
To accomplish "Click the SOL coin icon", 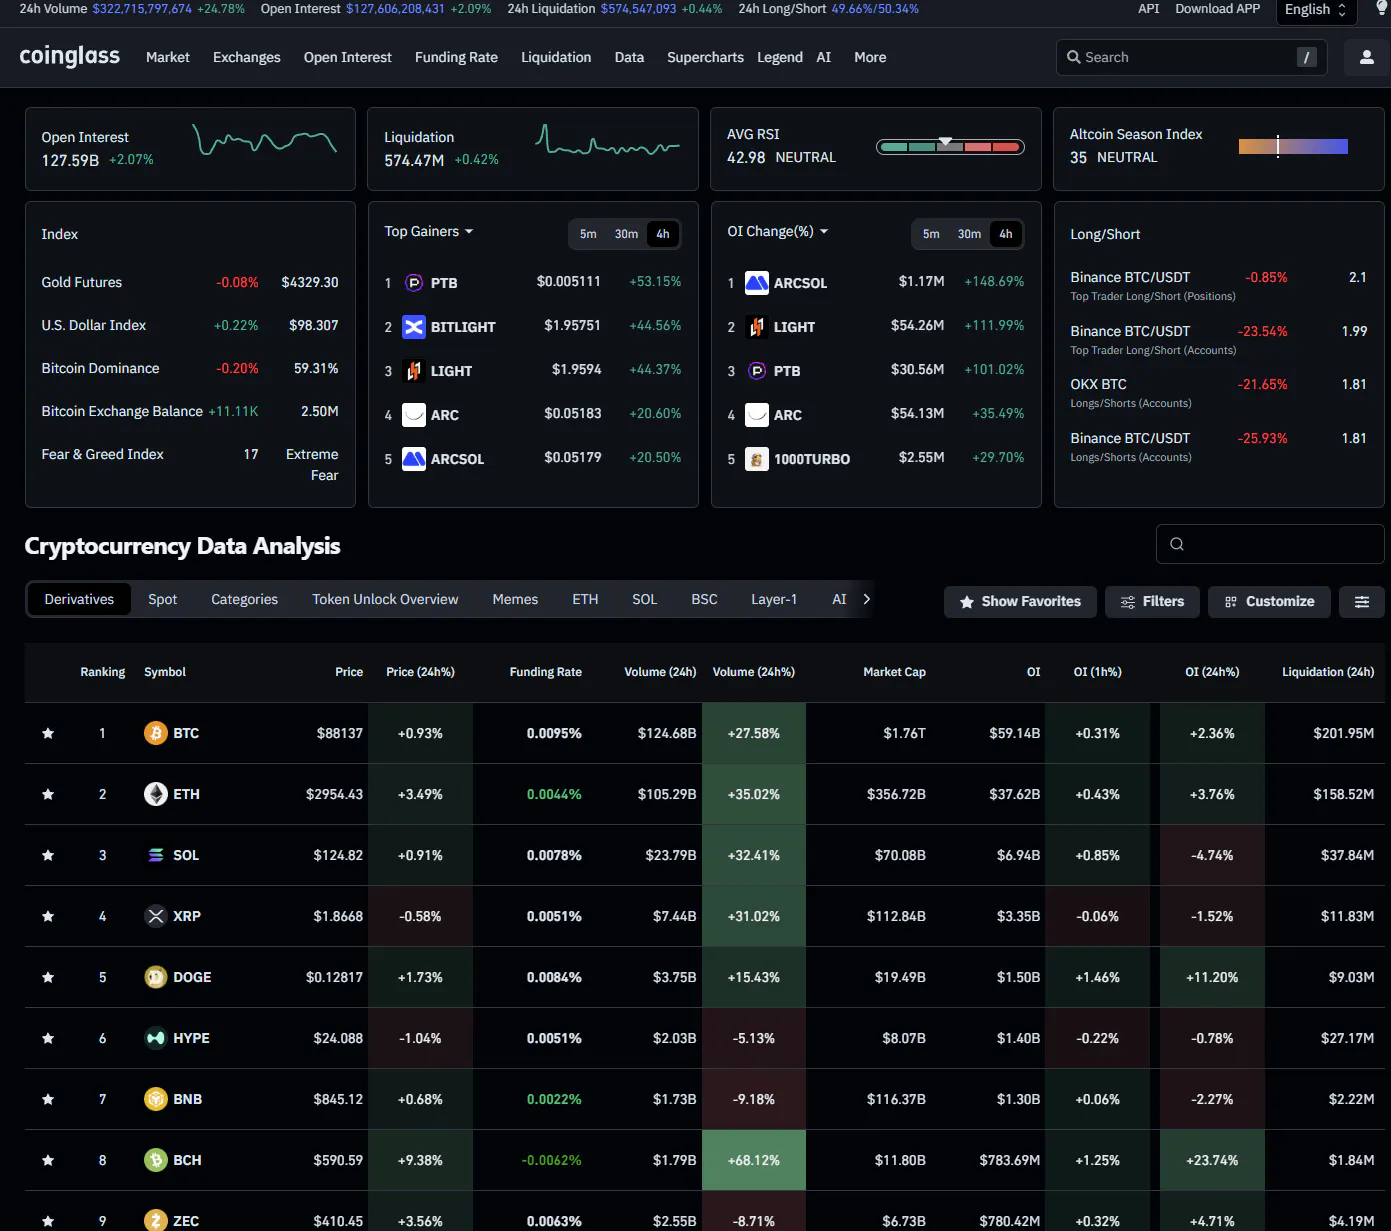I will click(x=156, y=855).
